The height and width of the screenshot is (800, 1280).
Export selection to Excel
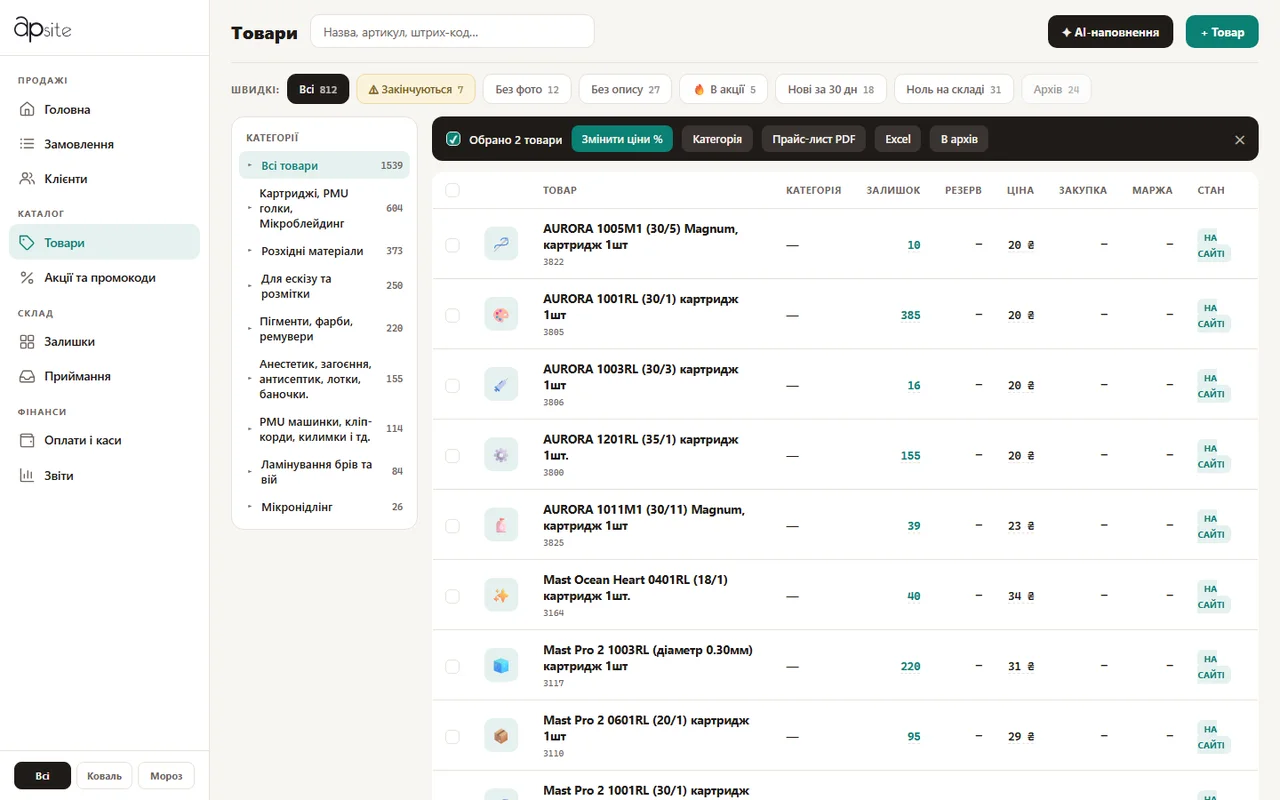(x=898, y=139)
